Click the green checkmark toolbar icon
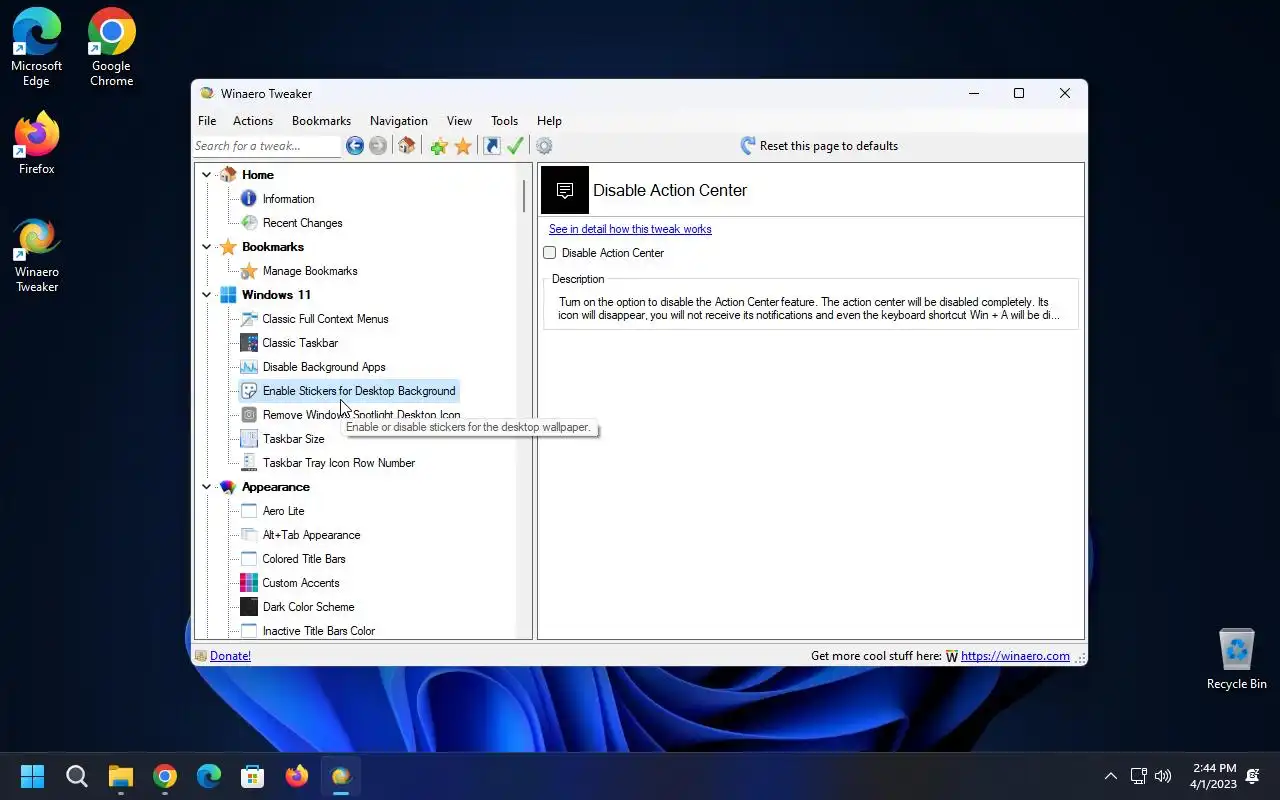The image size is (1280, 800). (x=516, y=146)
